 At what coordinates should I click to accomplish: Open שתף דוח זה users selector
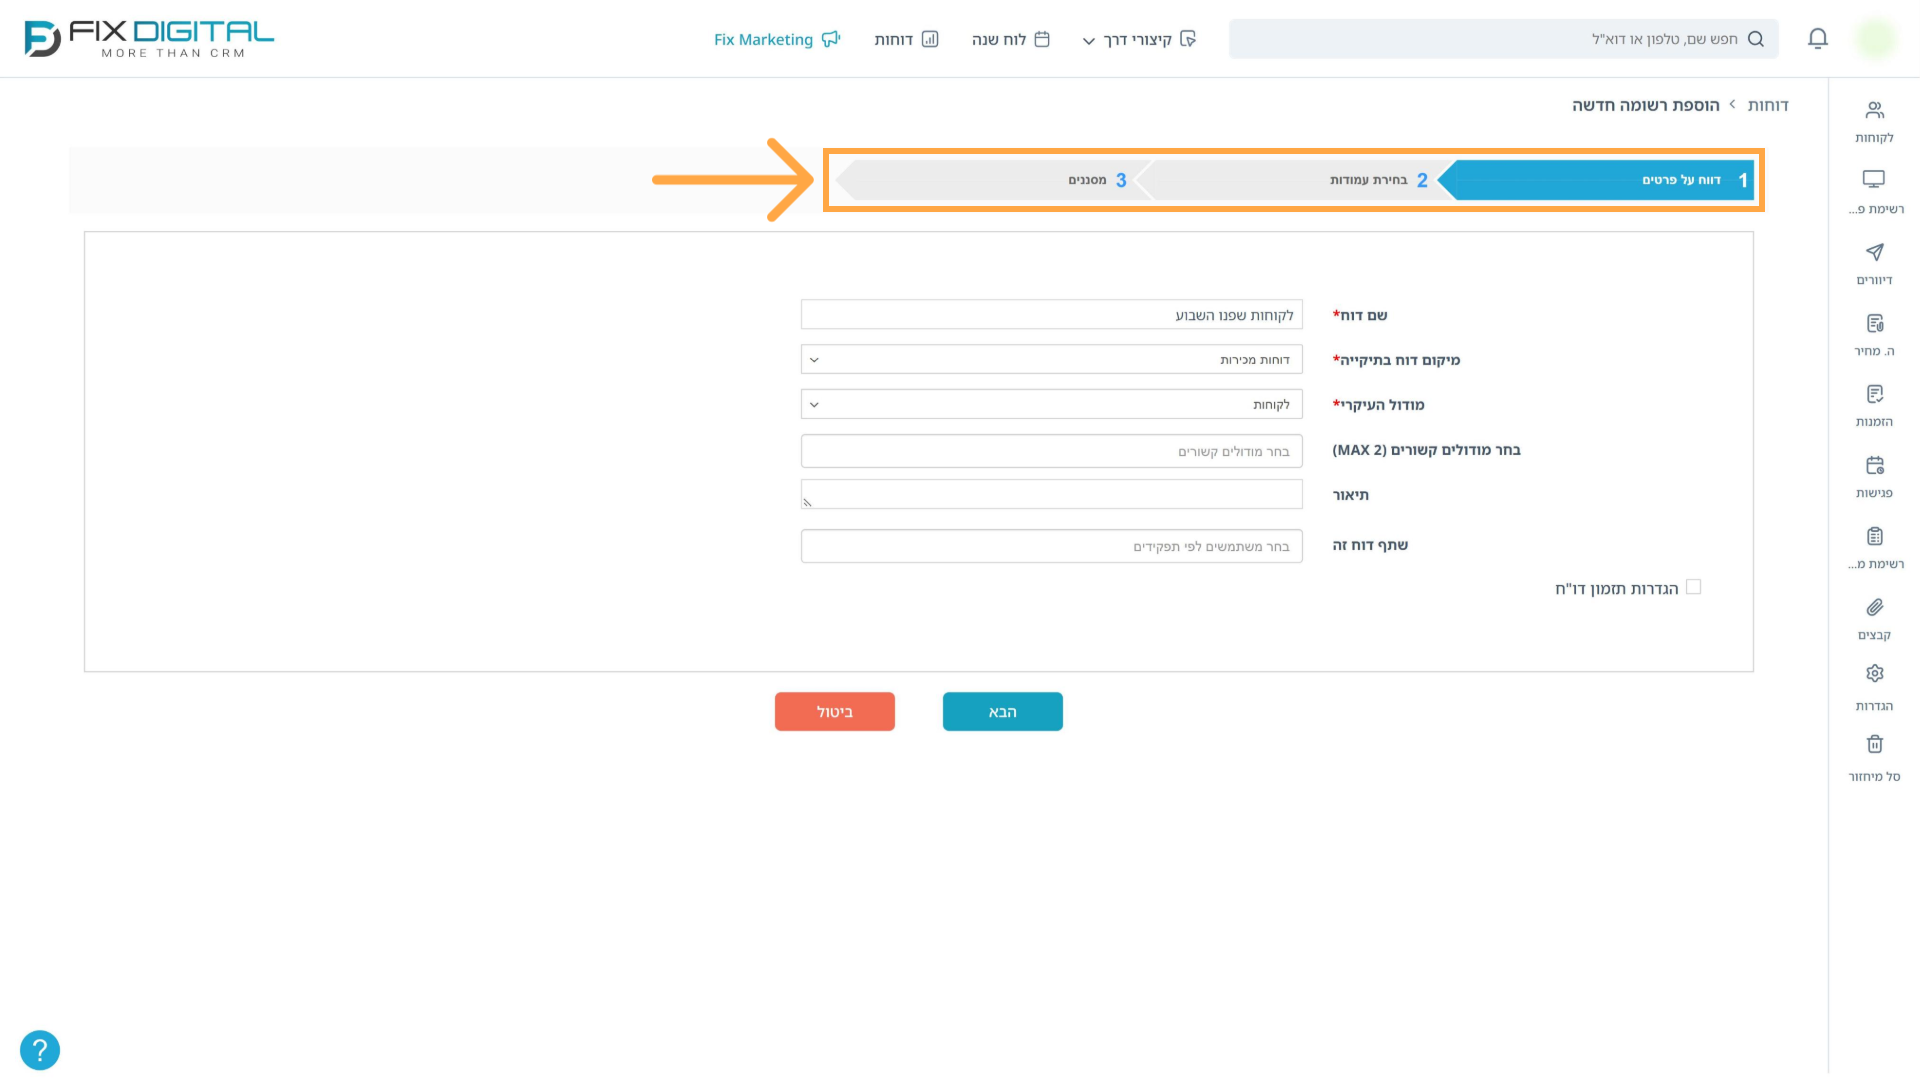click(1051, 546)
